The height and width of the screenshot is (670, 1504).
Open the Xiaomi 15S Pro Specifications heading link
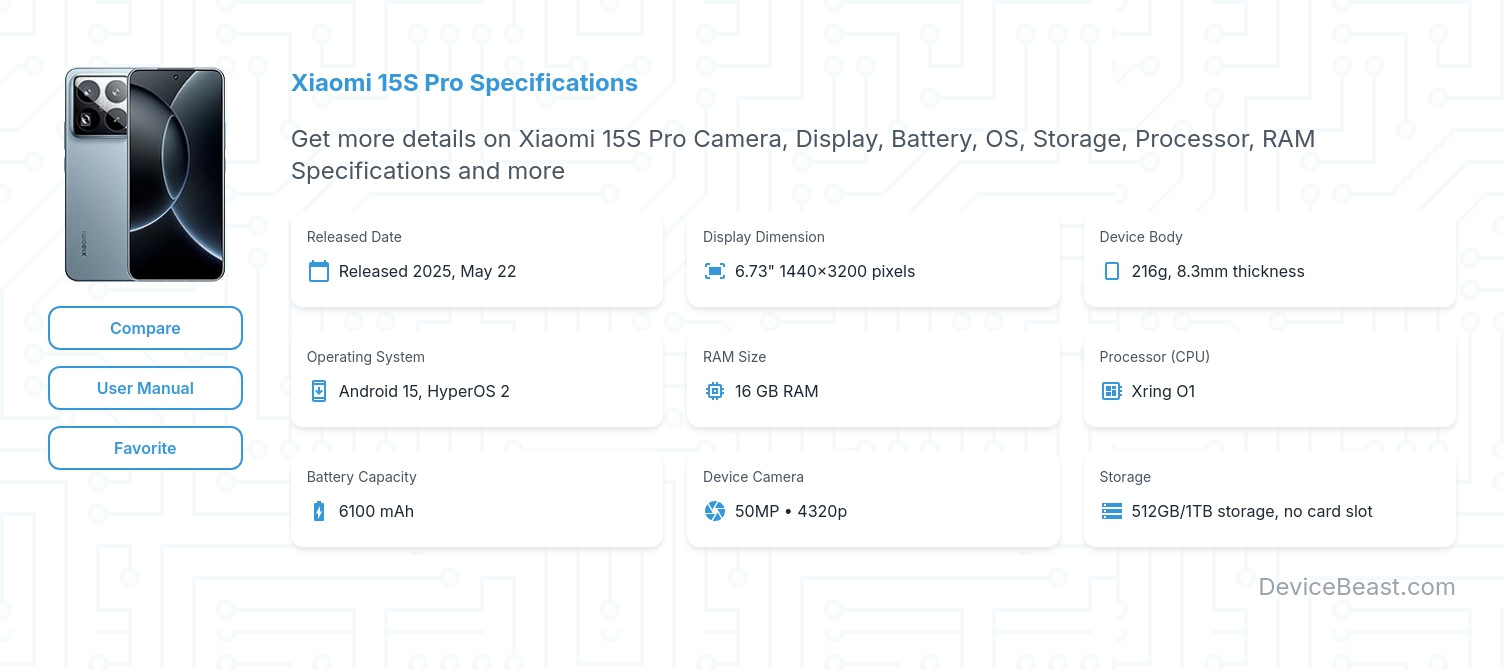[464, 83]
